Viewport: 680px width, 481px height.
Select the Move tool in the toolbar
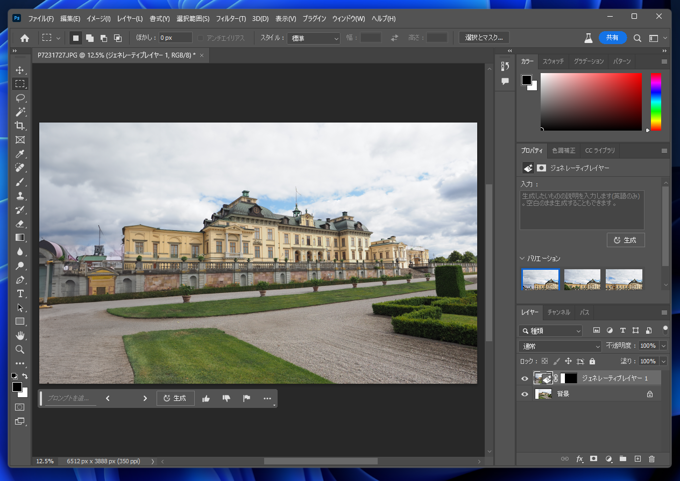(x=20, y=70)
